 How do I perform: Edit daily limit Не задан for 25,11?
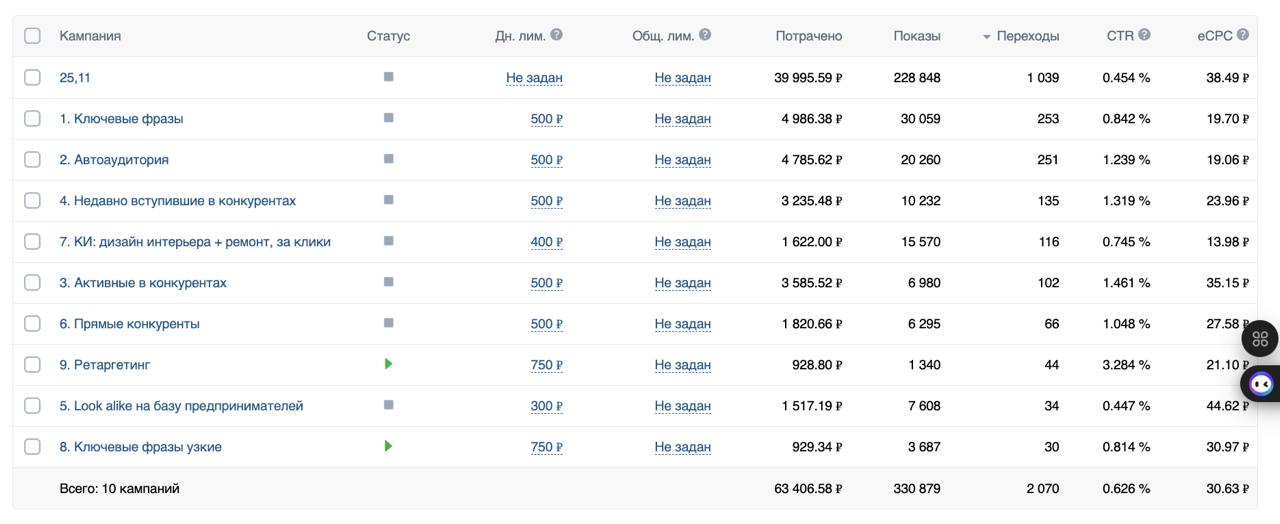coord(534,77)
